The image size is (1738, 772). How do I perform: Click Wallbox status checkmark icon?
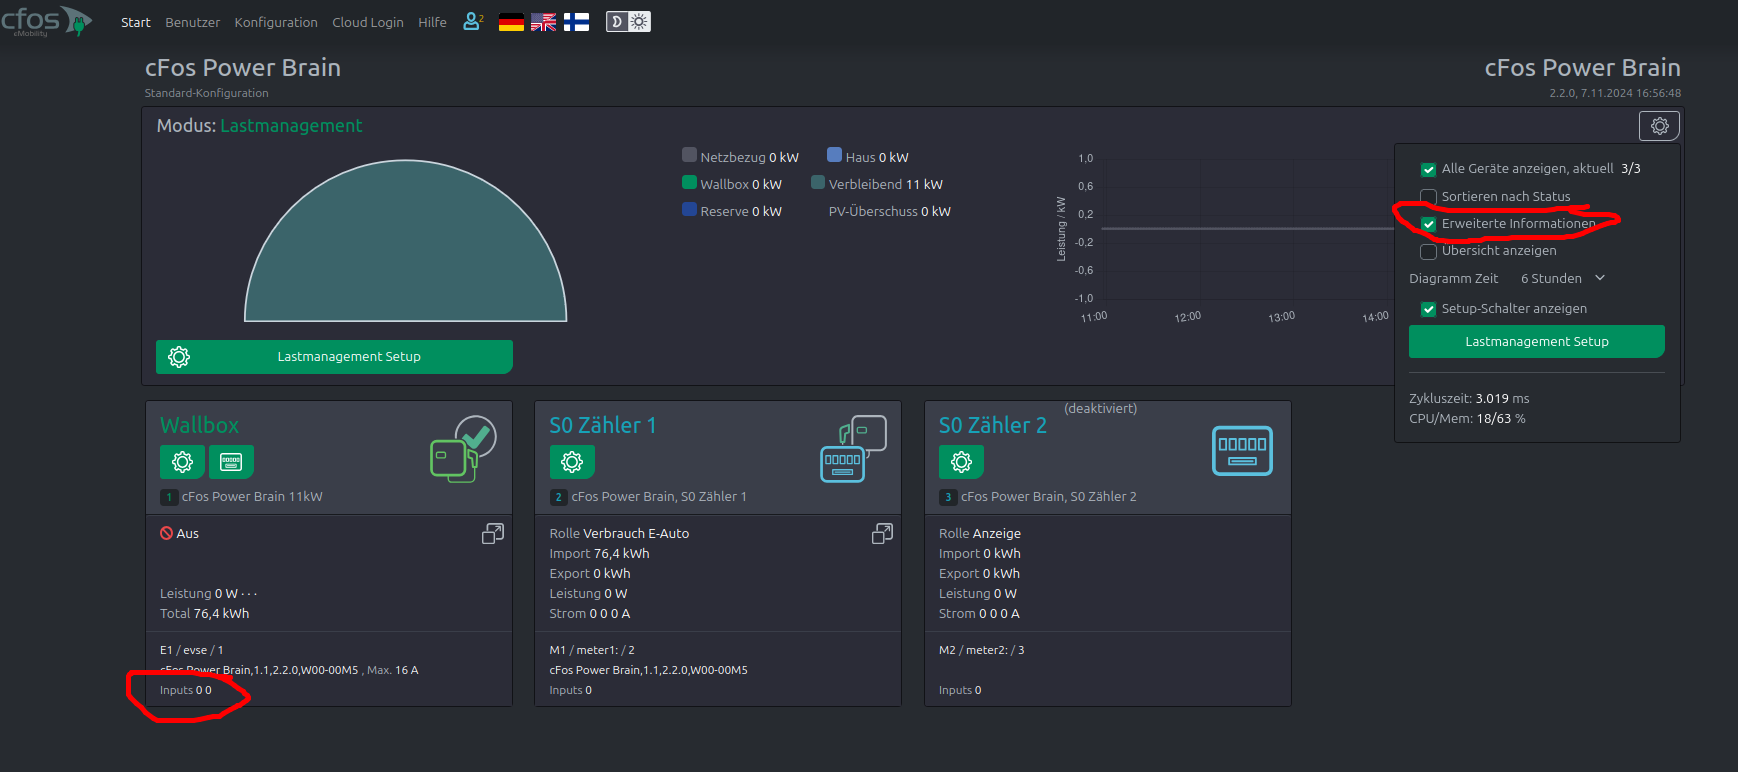click(x=476, y=437)
